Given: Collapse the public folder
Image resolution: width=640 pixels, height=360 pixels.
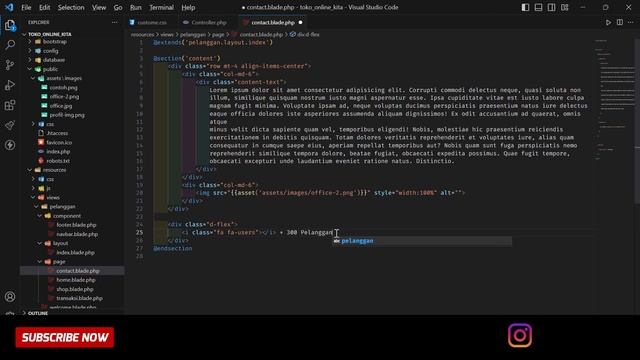Looking at the screenshot, I should (x=50, y=69).
